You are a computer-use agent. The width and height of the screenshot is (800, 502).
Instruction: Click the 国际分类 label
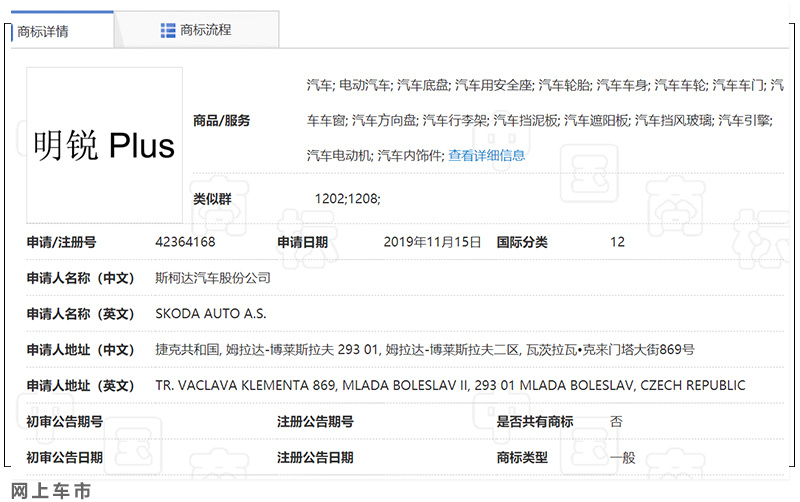pyautogui.click(x=522, y=242)
